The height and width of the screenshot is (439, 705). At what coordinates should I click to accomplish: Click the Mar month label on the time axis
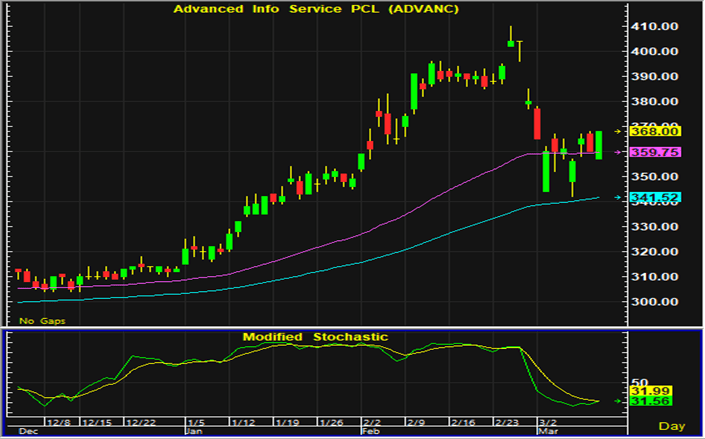coord(546,432)
